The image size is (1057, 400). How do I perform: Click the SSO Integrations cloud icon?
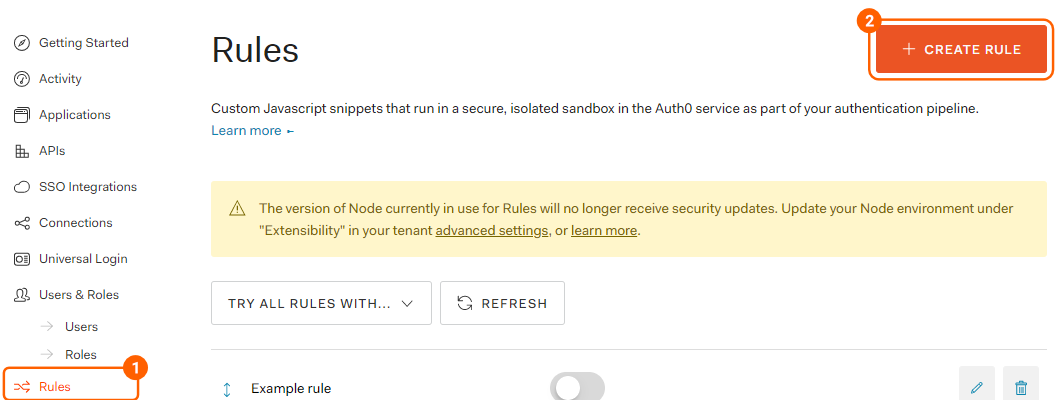pyautogui.click(x=22, y=187)
